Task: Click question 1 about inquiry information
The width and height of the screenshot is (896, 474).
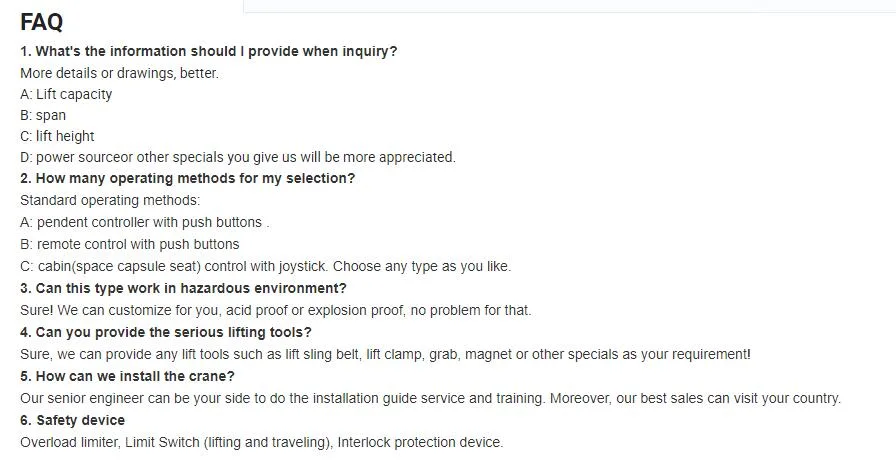Action: click(x=208, y=51)
